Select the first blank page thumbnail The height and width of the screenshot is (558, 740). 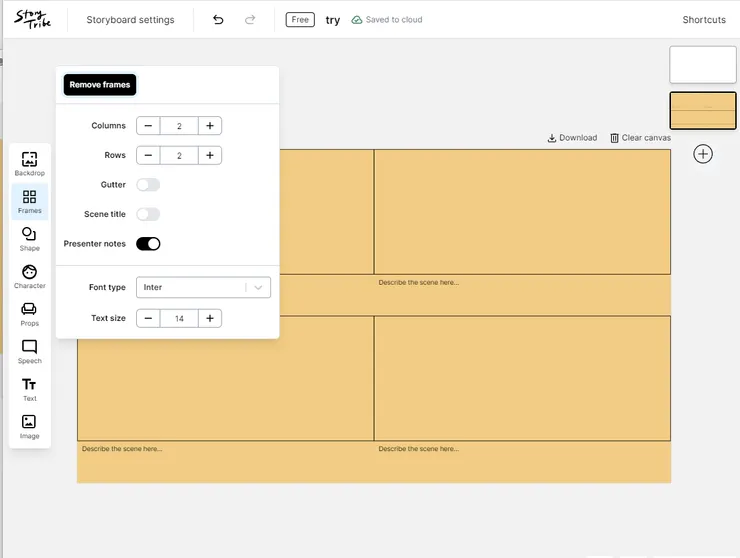point(703,65)
